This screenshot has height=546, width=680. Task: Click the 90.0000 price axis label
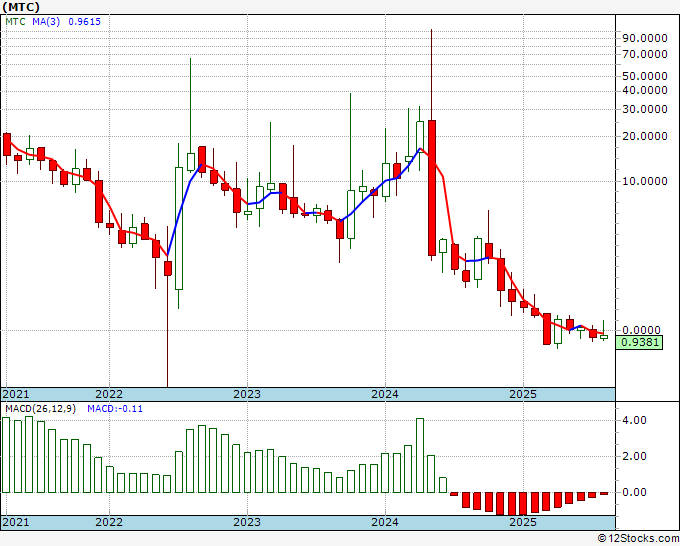coord(645,38)
